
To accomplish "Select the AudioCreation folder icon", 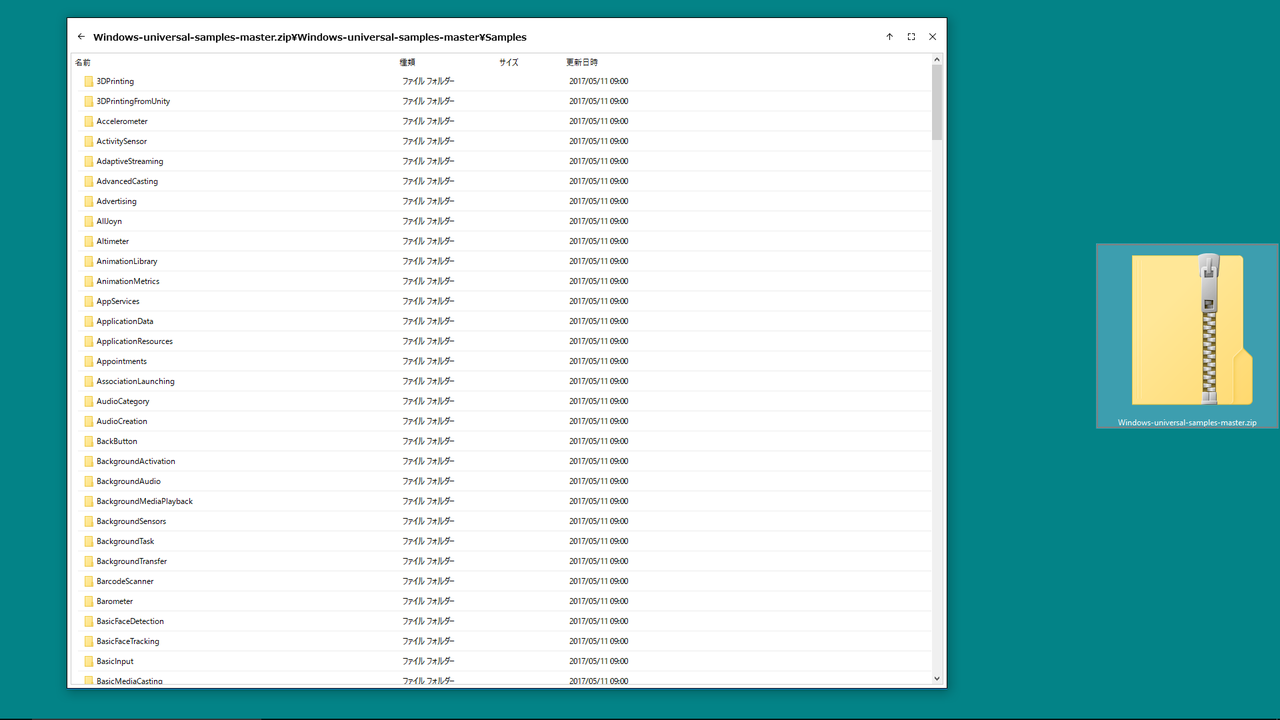I will (89, 421).
